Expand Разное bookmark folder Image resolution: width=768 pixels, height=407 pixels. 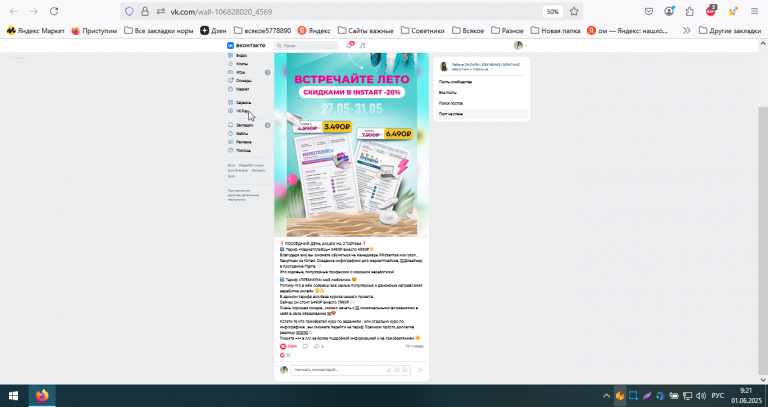click(x=507, y=30)
